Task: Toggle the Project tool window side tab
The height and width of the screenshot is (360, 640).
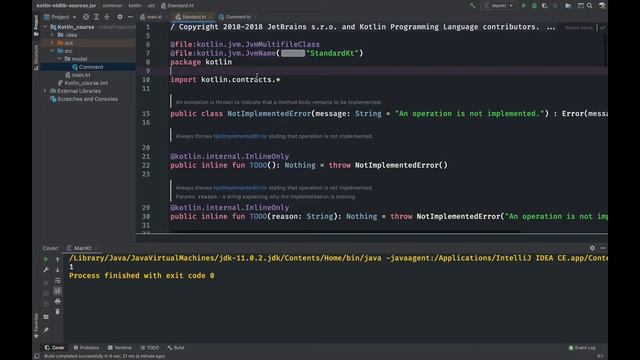Action: 36,24
